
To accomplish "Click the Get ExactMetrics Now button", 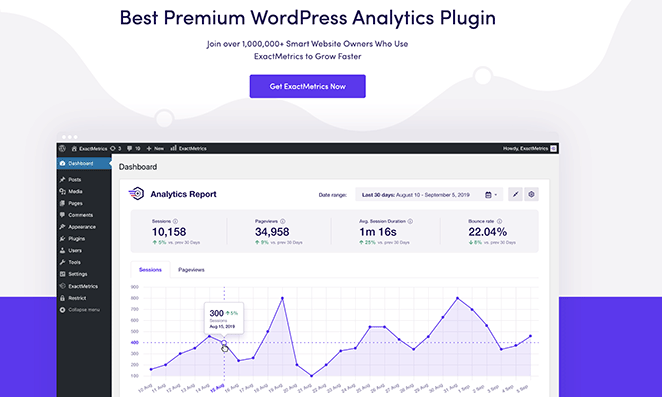I will [x=307, y=86].
